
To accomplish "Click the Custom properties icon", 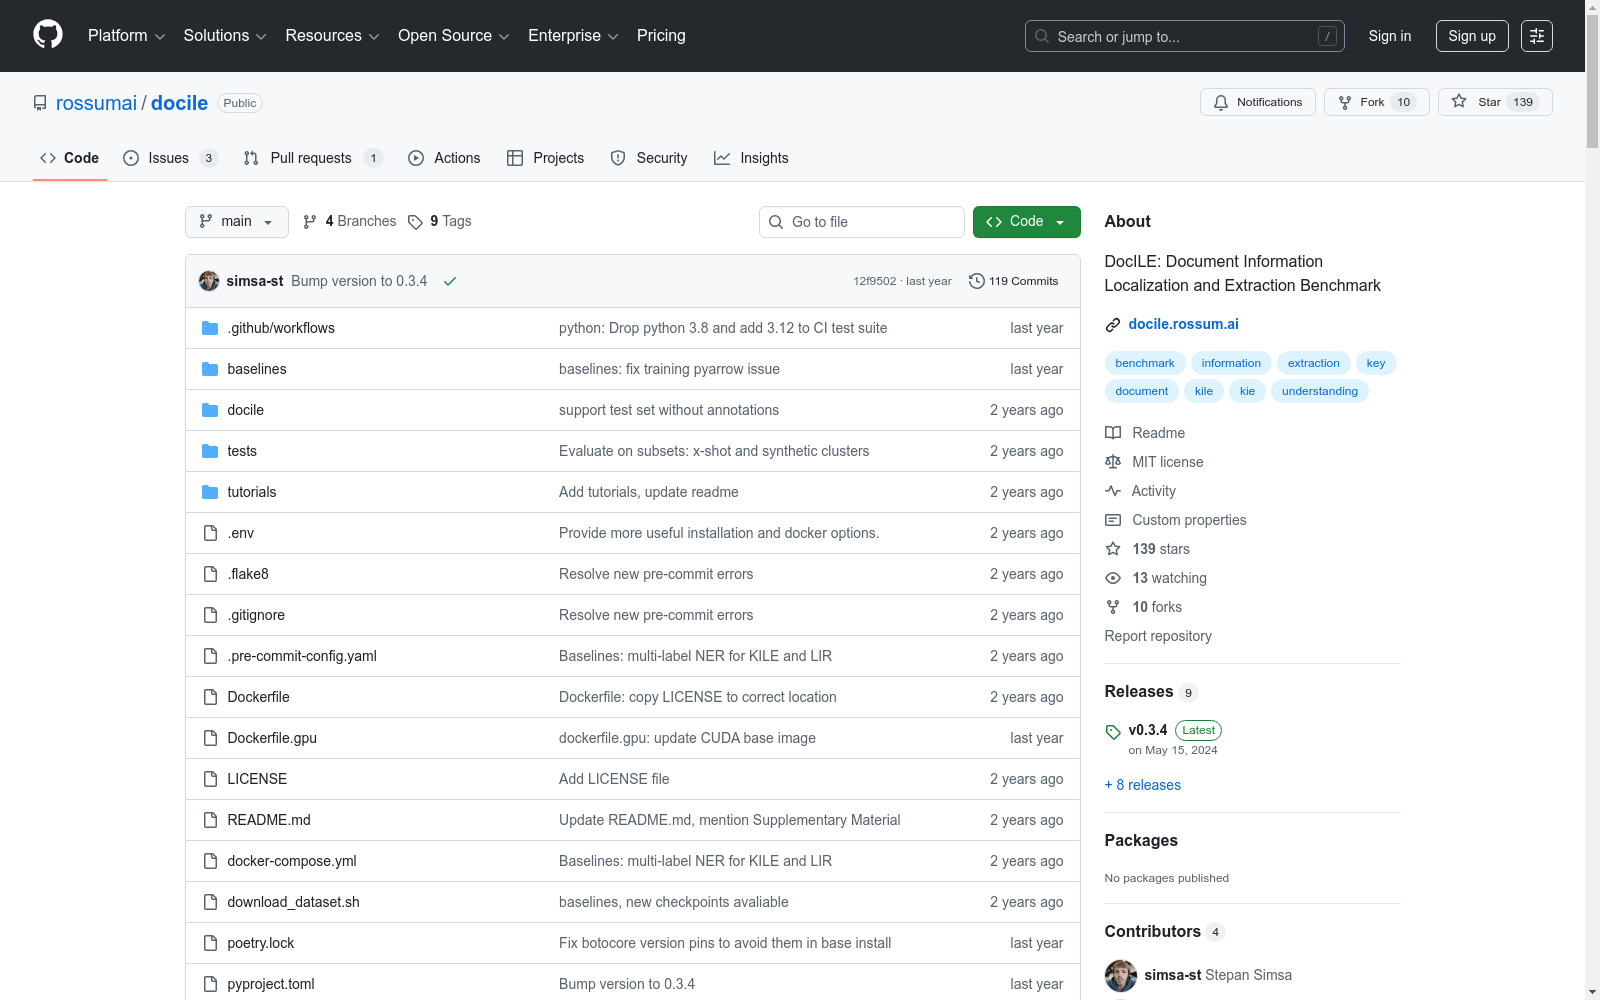I will point(1113,520).
